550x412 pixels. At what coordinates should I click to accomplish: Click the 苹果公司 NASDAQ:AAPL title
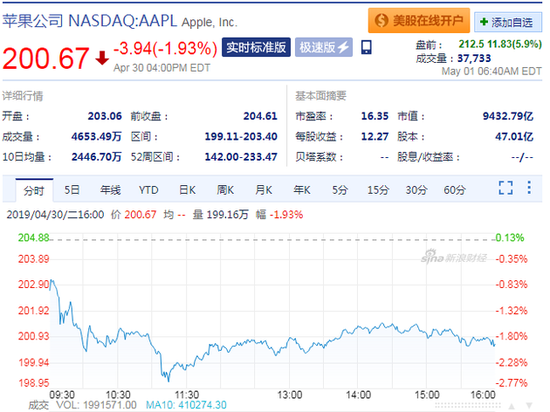[90, 21]
